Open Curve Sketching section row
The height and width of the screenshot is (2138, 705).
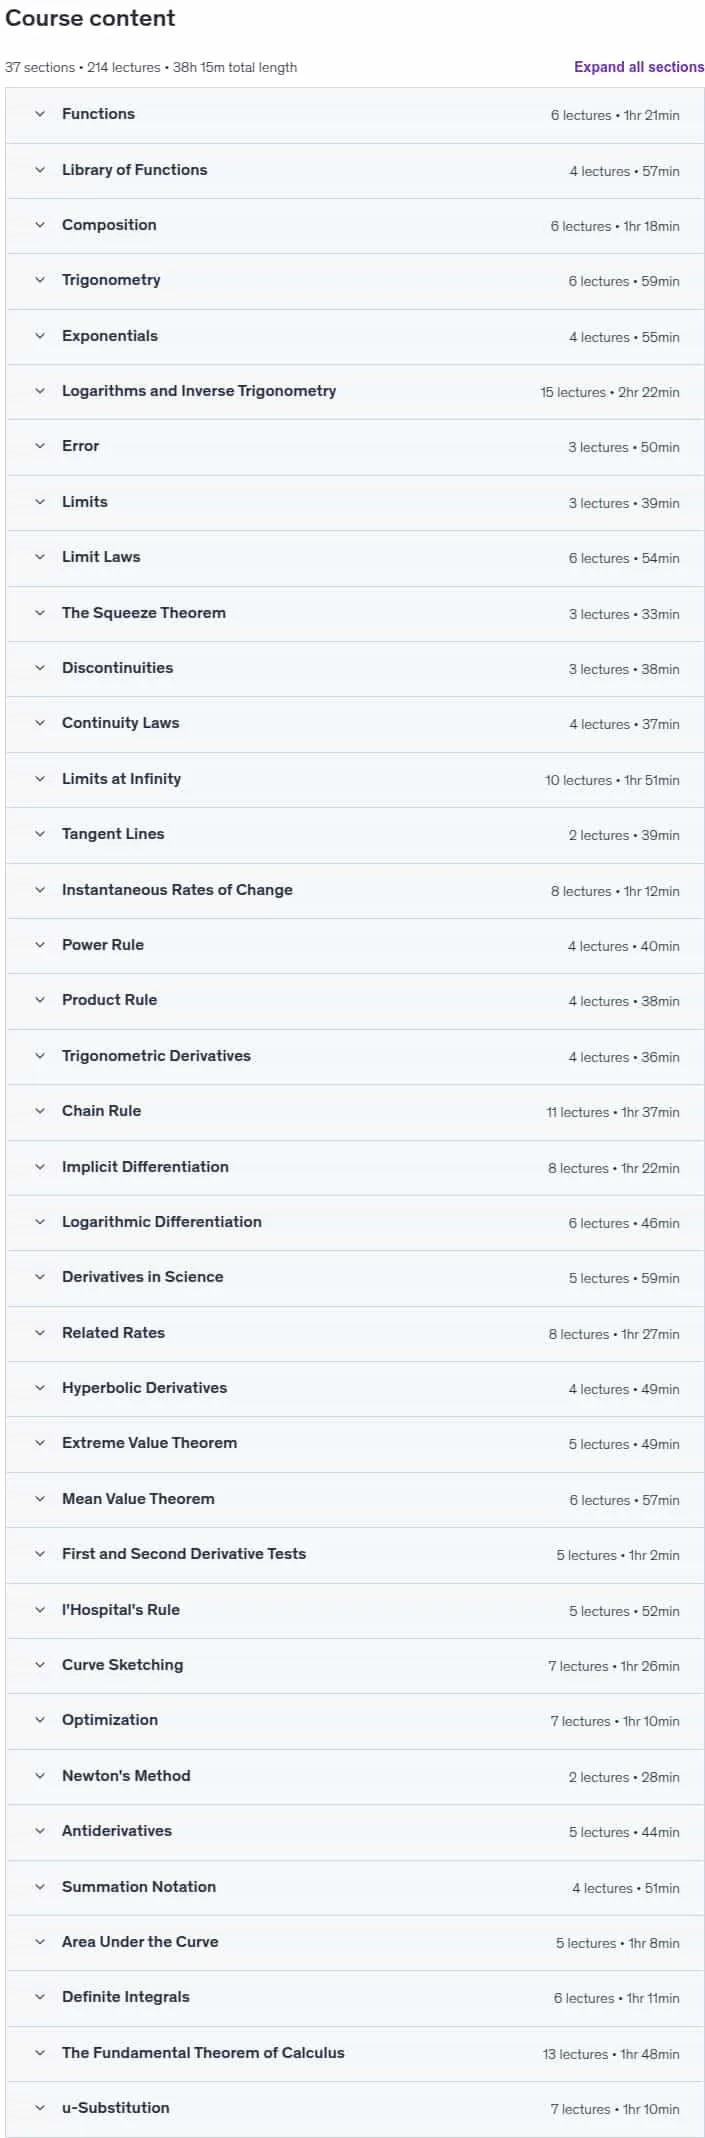pyautogui.click(x=355, y=1665)
